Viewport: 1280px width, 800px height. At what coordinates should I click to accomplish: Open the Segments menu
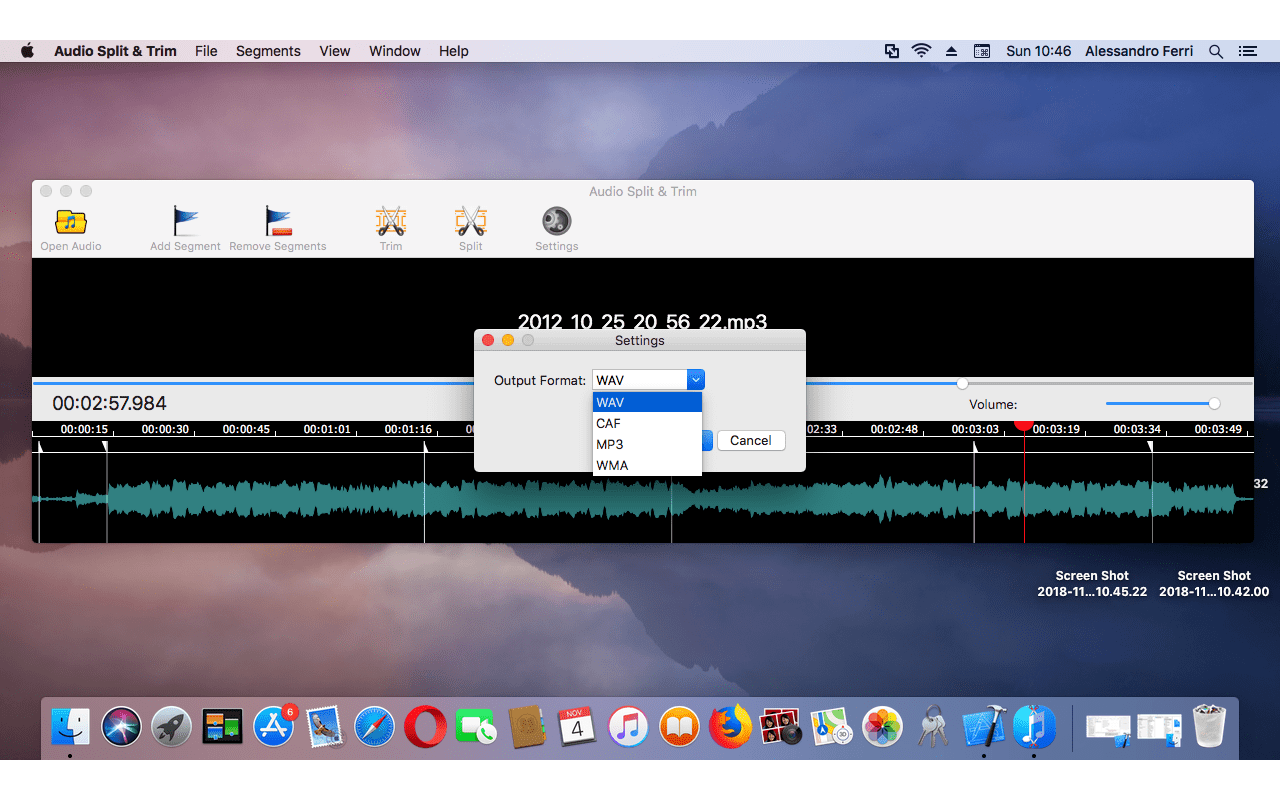pyautogui.click(x=268, y=50)
